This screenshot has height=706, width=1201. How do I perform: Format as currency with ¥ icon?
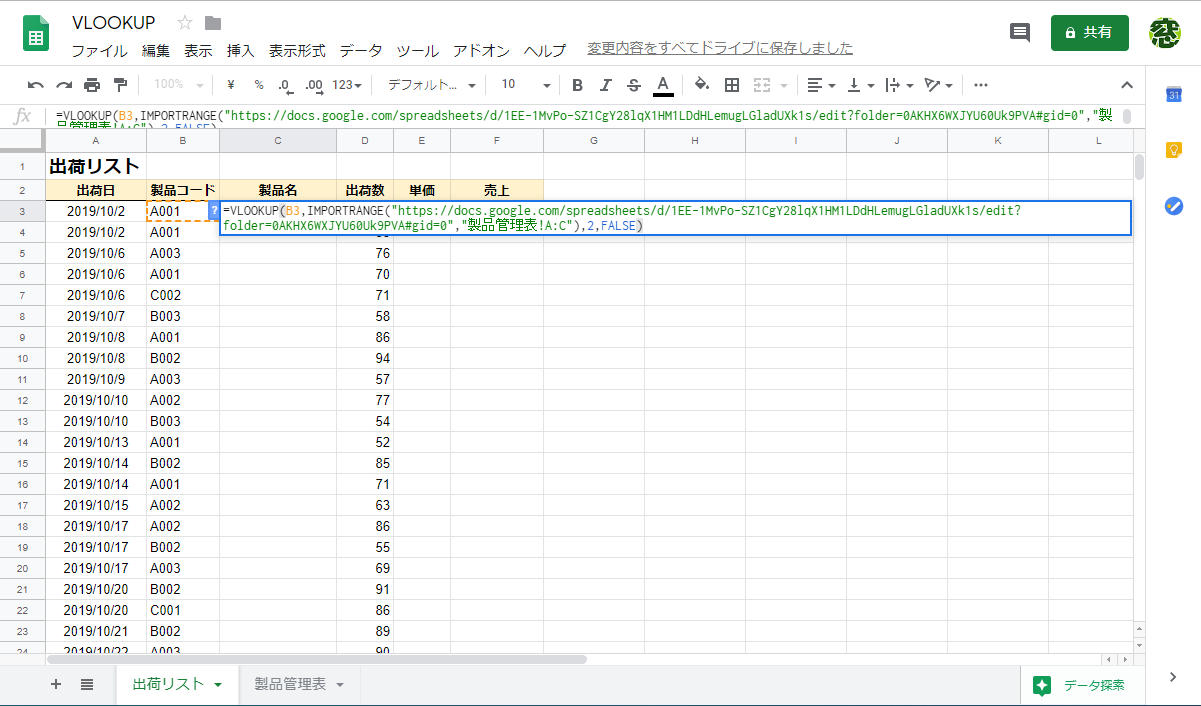tap(231, 85)
